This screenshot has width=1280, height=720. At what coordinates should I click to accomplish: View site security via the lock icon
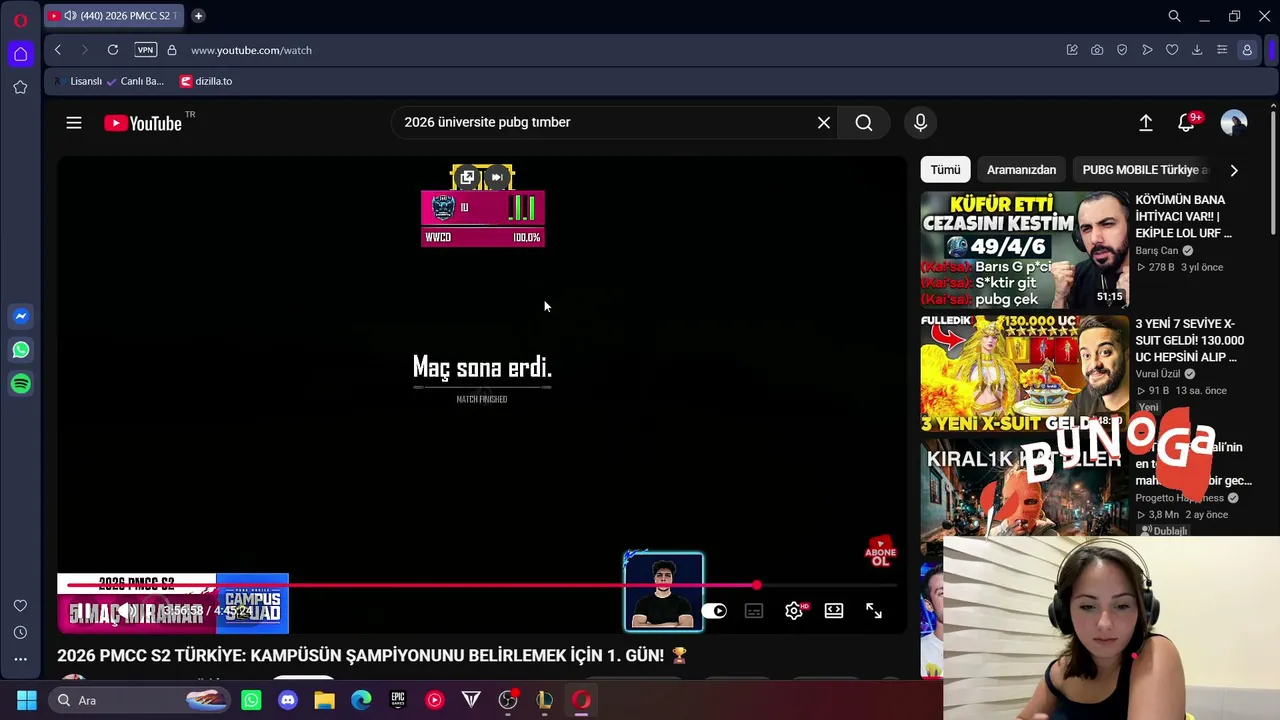click(172, 50)
